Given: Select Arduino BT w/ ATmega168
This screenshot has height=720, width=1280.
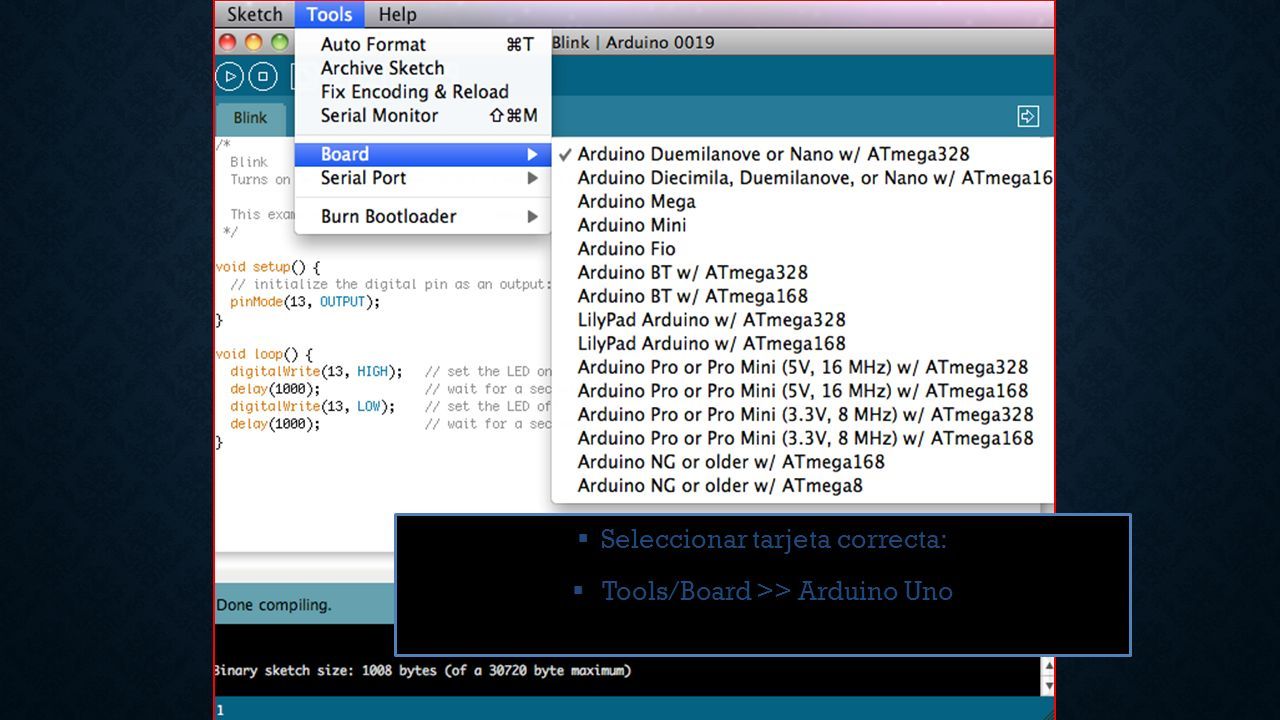Looking at the screenshot, I should pyautogui.click(x=803, y=296).
